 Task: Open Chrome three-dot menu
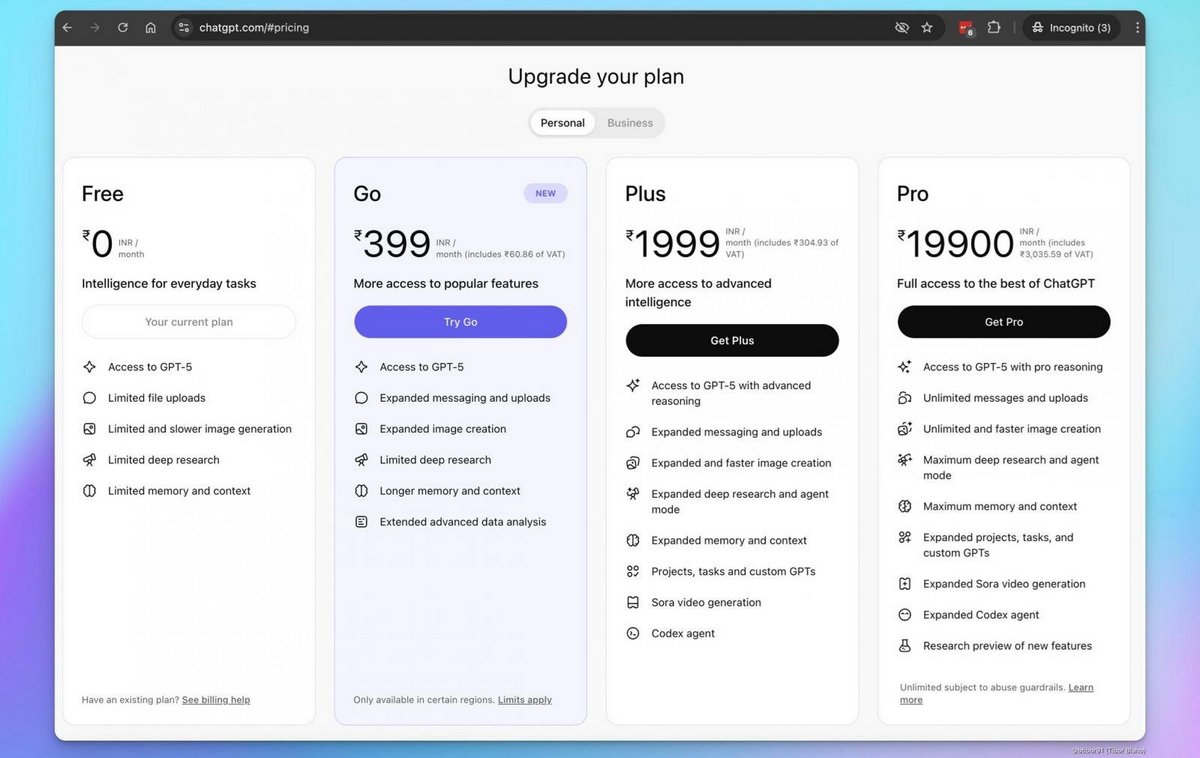point(1137,28)
